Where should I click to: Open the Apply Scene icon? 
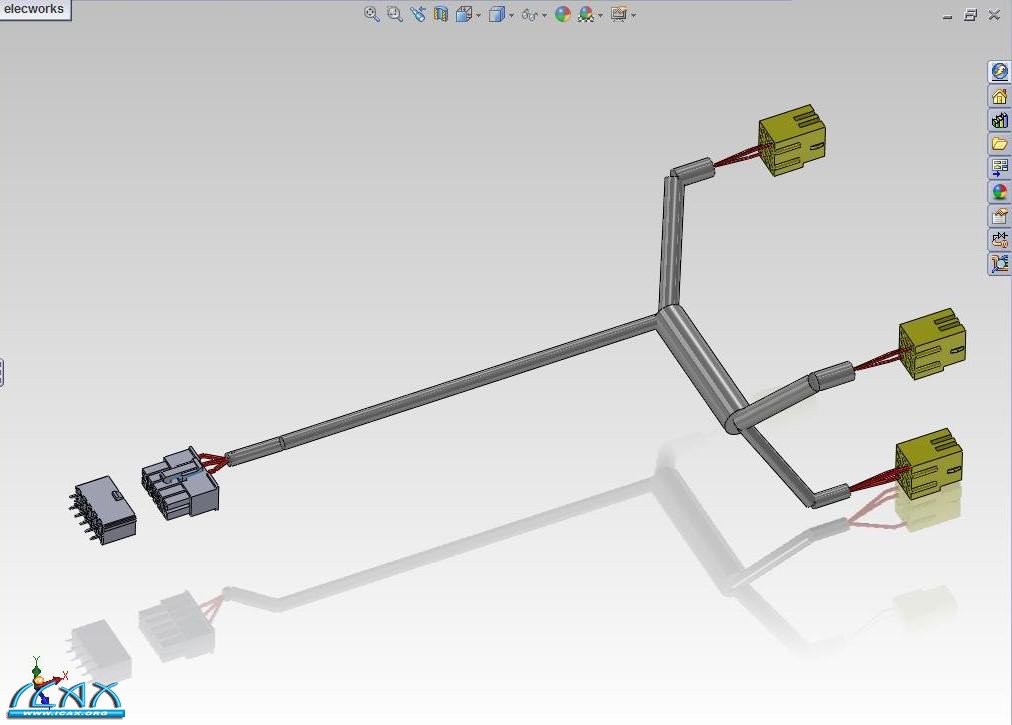[585, 14]
